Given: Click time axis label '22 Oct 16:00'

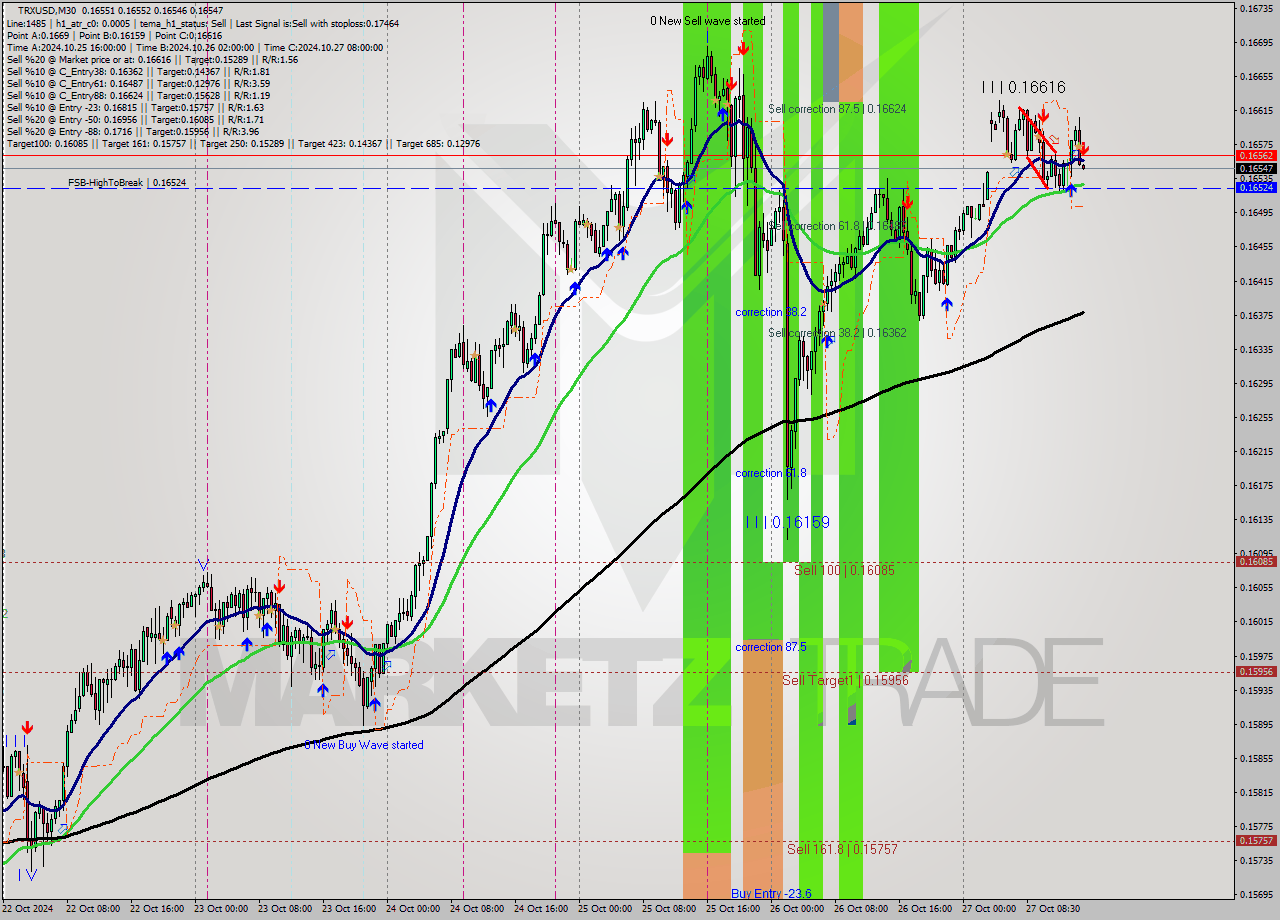Looking at the screenshot, I should pyautogui.click(x=158, y=910).
